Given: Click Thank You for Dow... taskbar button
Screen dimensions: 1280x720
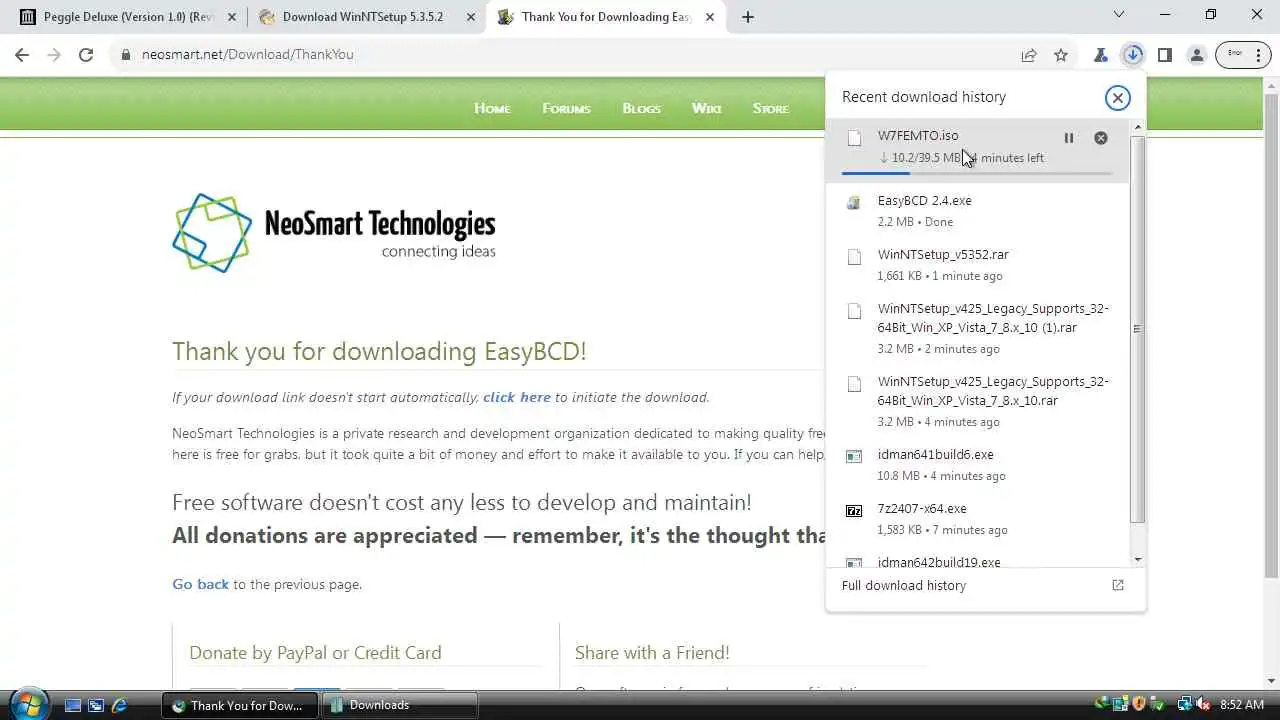Looking at the screenshot, I should pos(240,705).
